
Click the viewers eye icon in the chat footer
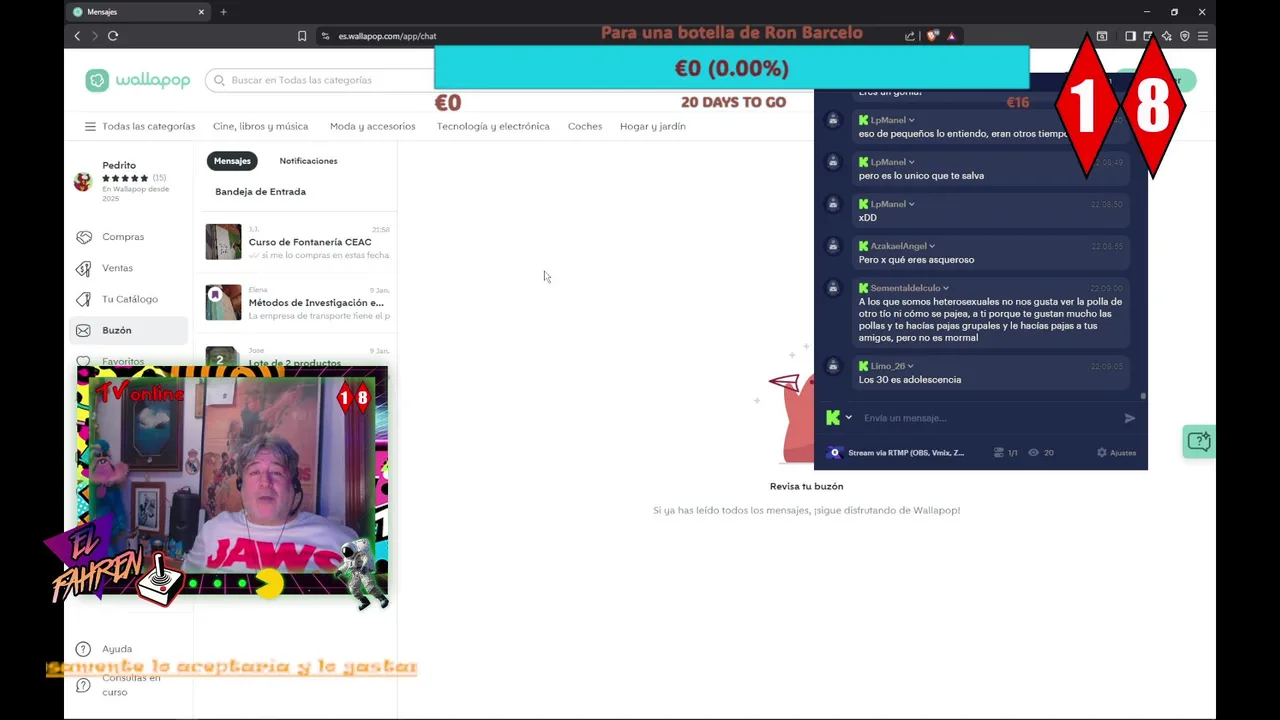[x=1033, y=453]
